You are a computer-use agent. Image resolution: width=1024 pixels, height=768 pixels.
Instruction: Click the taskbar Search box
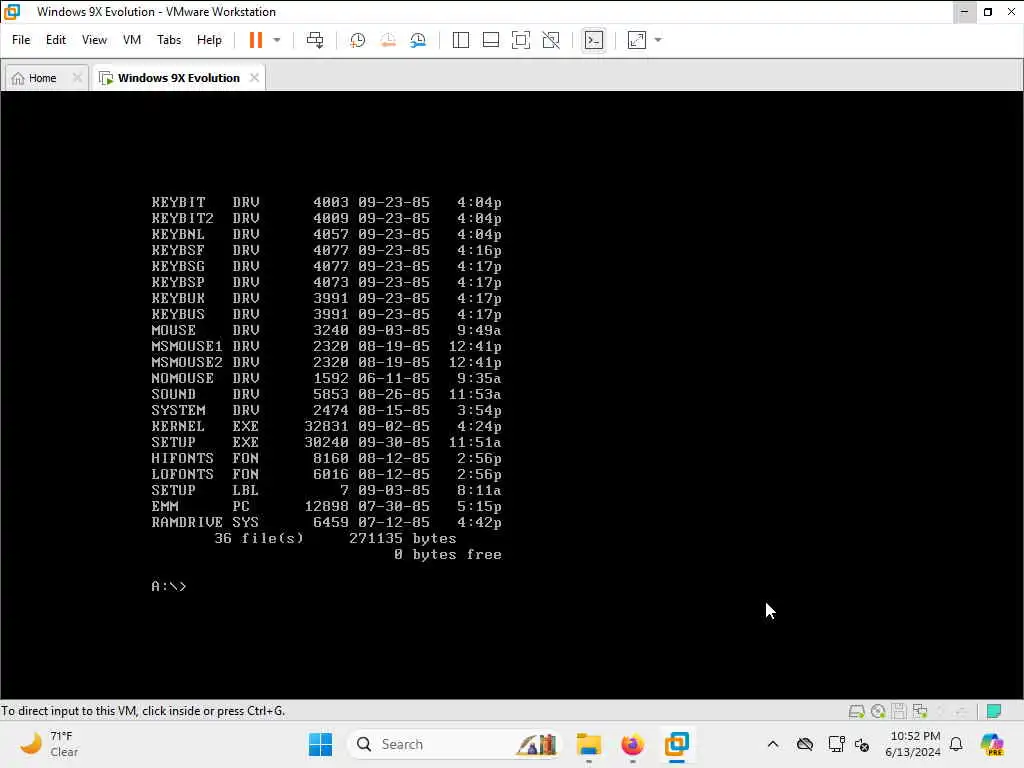455,744
